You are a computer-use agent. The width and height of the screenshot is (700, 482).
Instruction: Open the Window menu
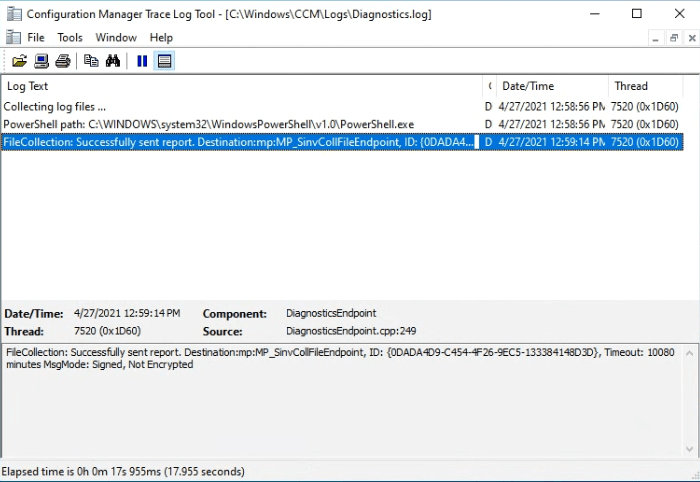[116, 38]
